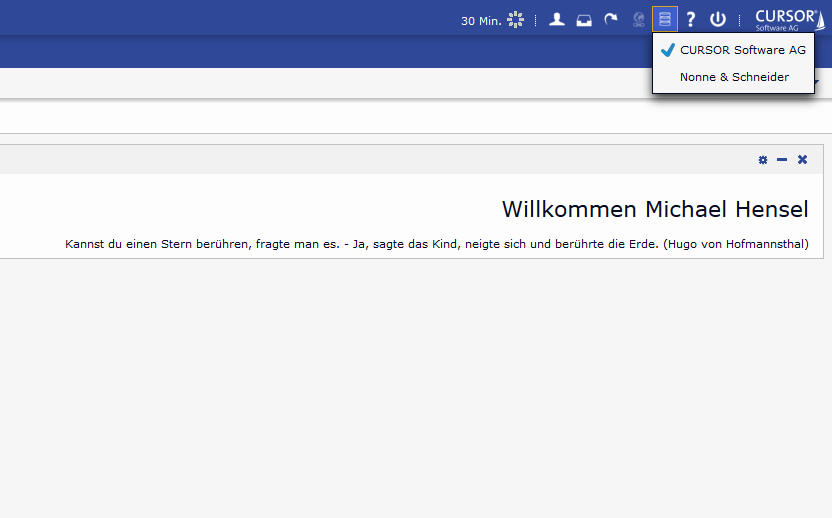Click the inbox tray icon

pyautogui.click(x=584, y=19)
